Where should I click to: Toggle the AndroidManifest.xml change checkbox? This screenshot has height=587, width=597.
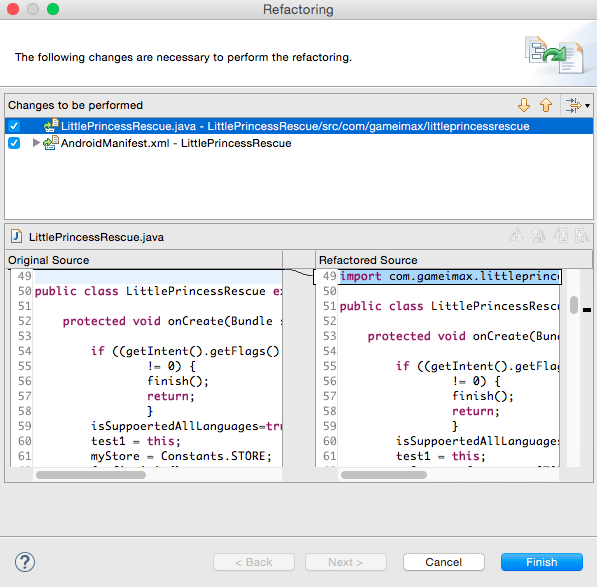14,143
